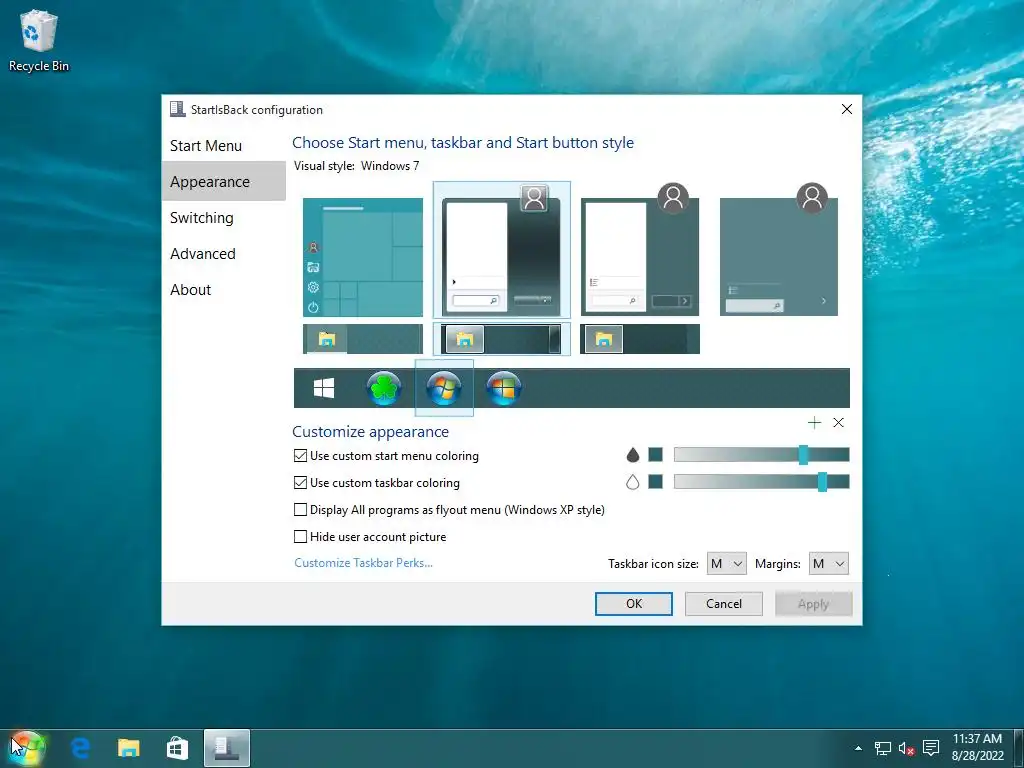Click StartIsBack taskbar button
Viewport: 1024px width, 768px height.
coord(227,748)
